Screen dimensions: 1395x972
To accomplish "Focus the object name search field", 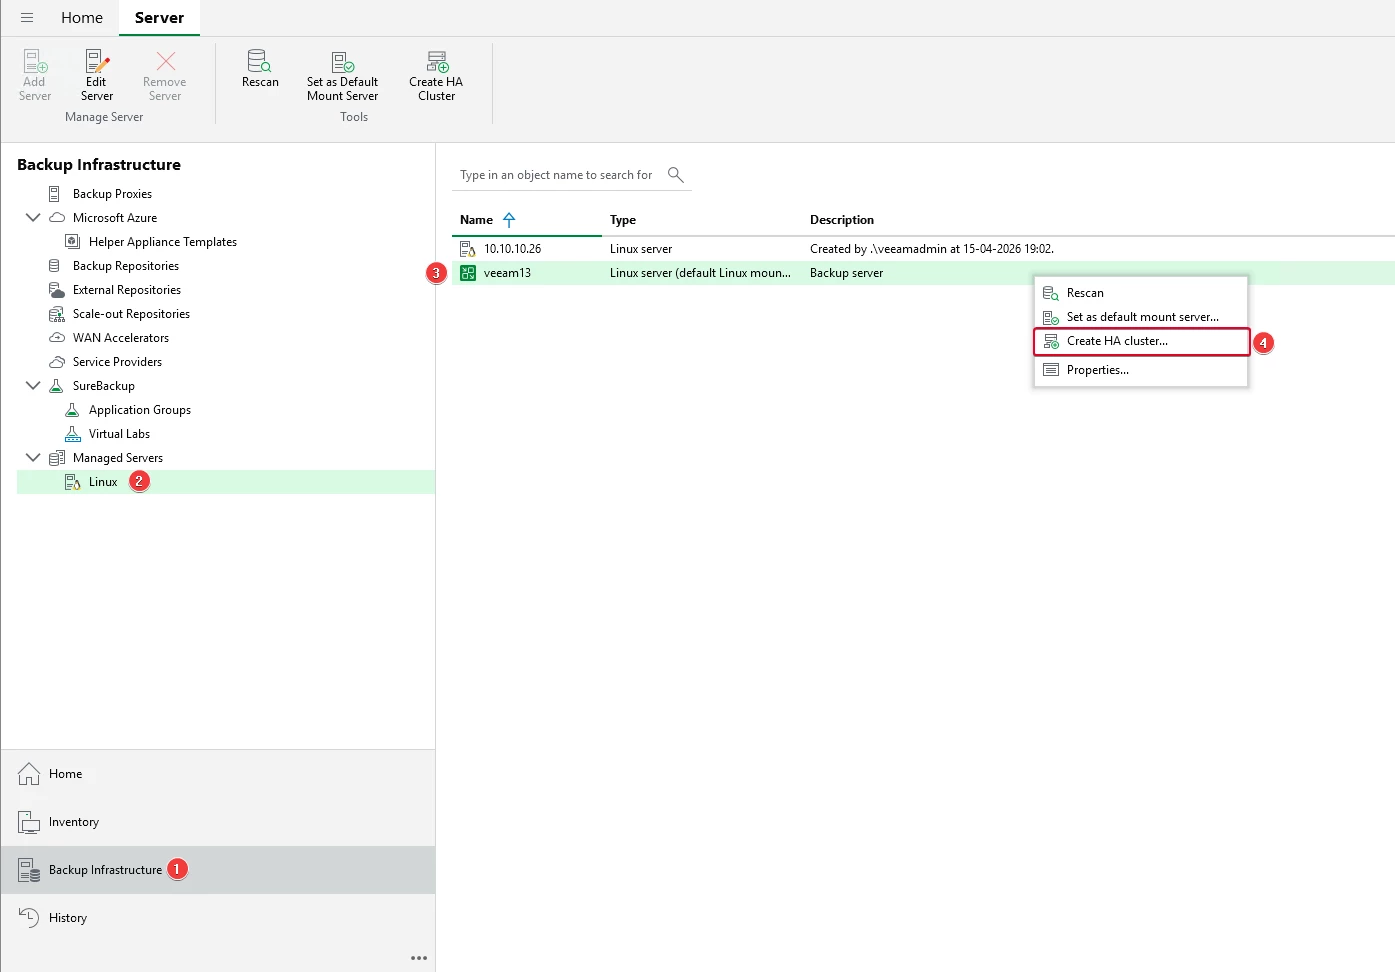I will coord(556,175).
